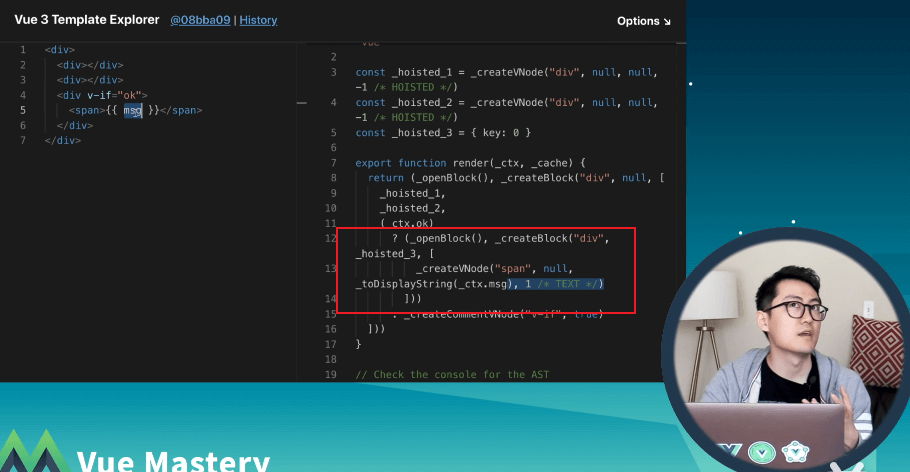
Task: Click line number 4 in the template editor
Action: pyautogui.click(x=23, y=95)
